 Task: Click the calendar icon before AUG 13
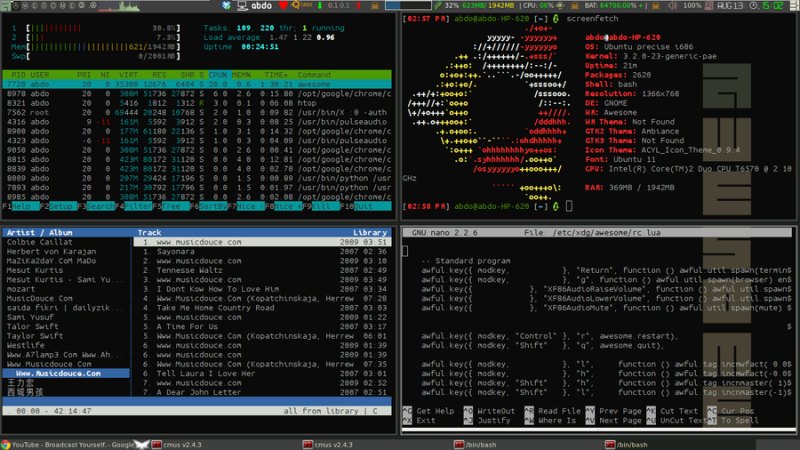[x=709, y=6]
